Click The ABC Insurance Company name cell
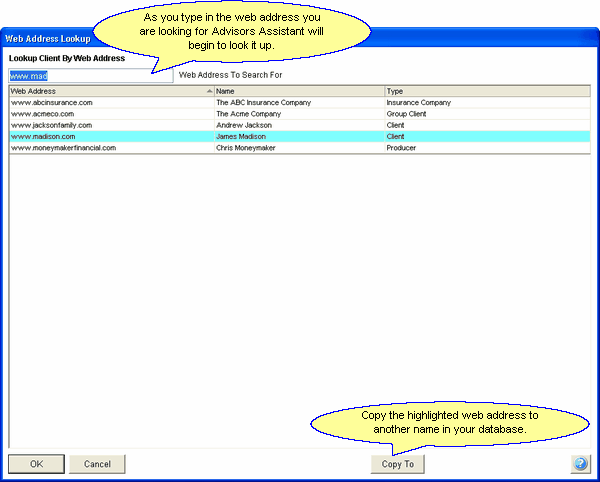 click(x=264, y=102)
